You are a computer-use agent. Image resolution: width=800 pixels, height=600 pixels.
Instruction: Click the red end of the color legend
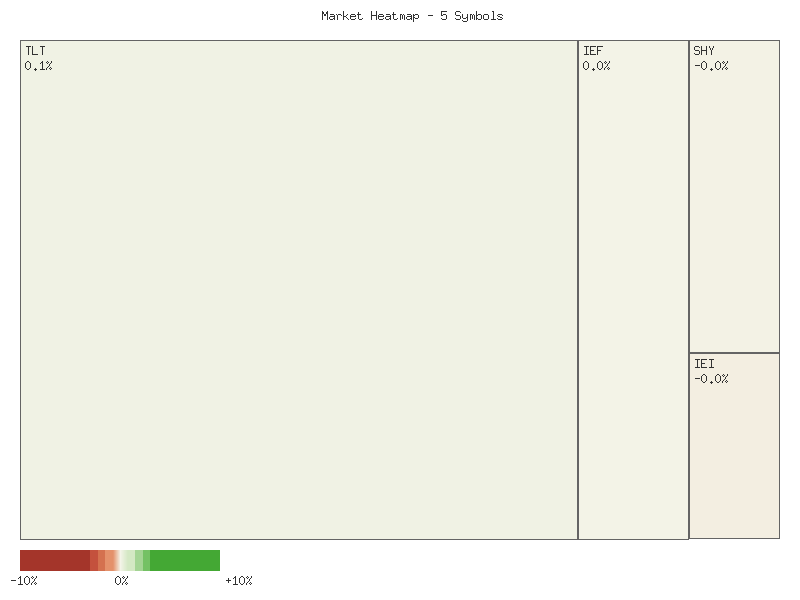tap(35, 561)
